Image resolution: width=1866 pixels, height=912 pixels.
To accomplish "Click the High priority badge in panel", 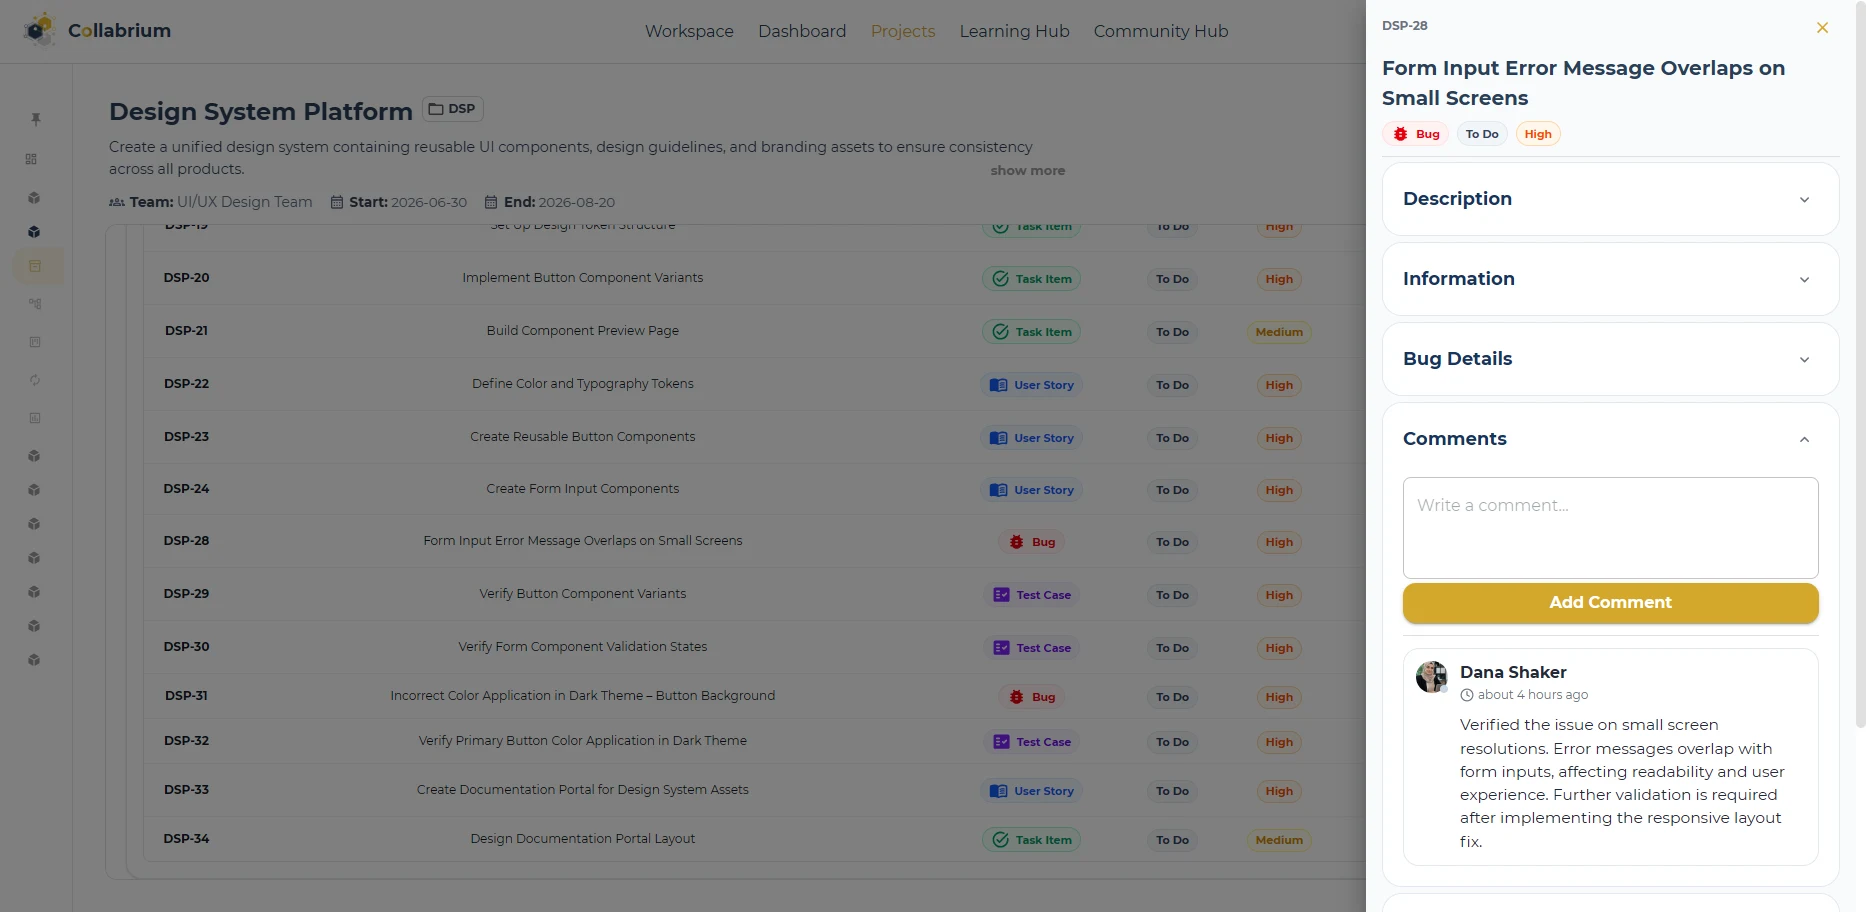I will (x=1538, y=134).
